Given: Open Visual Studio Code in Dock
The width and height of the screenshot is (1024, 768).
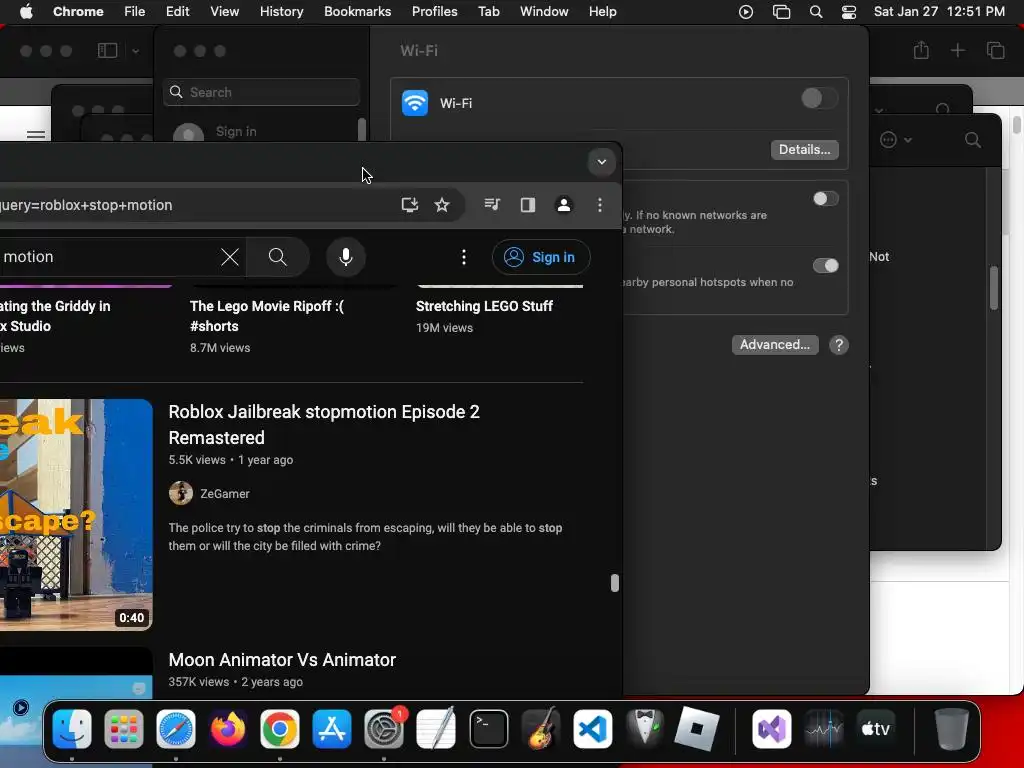Looking at the screenshot, I should click(x=592, y=729).
